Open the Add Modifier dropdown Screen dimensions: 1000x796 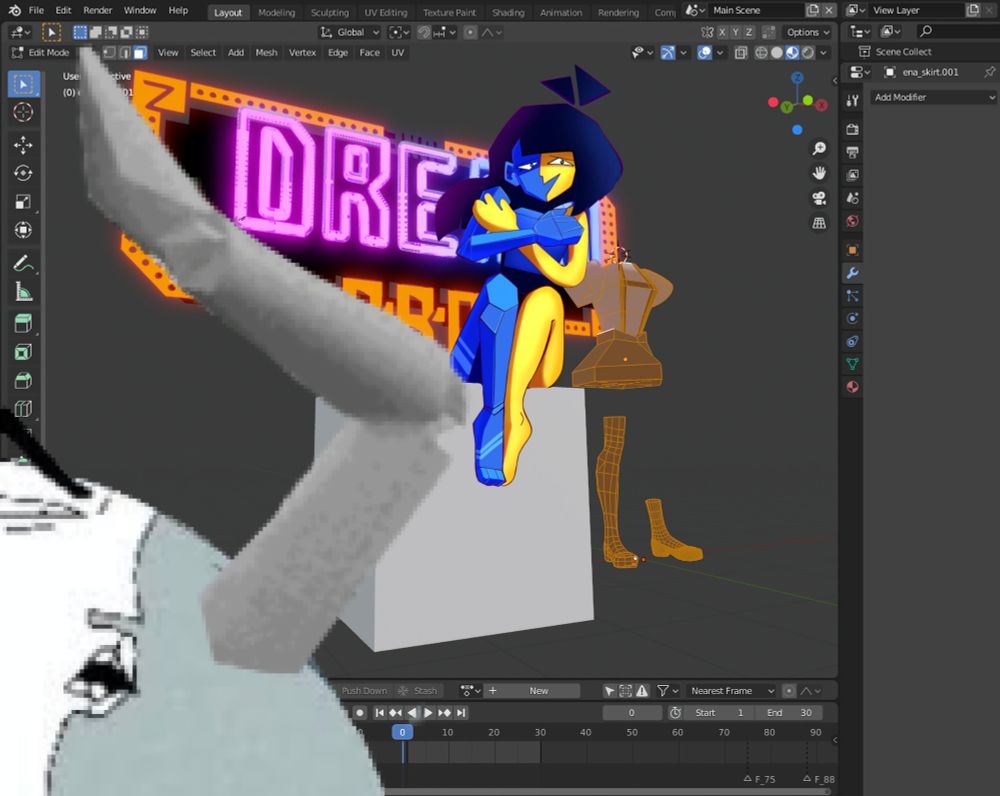pos(934,97)
